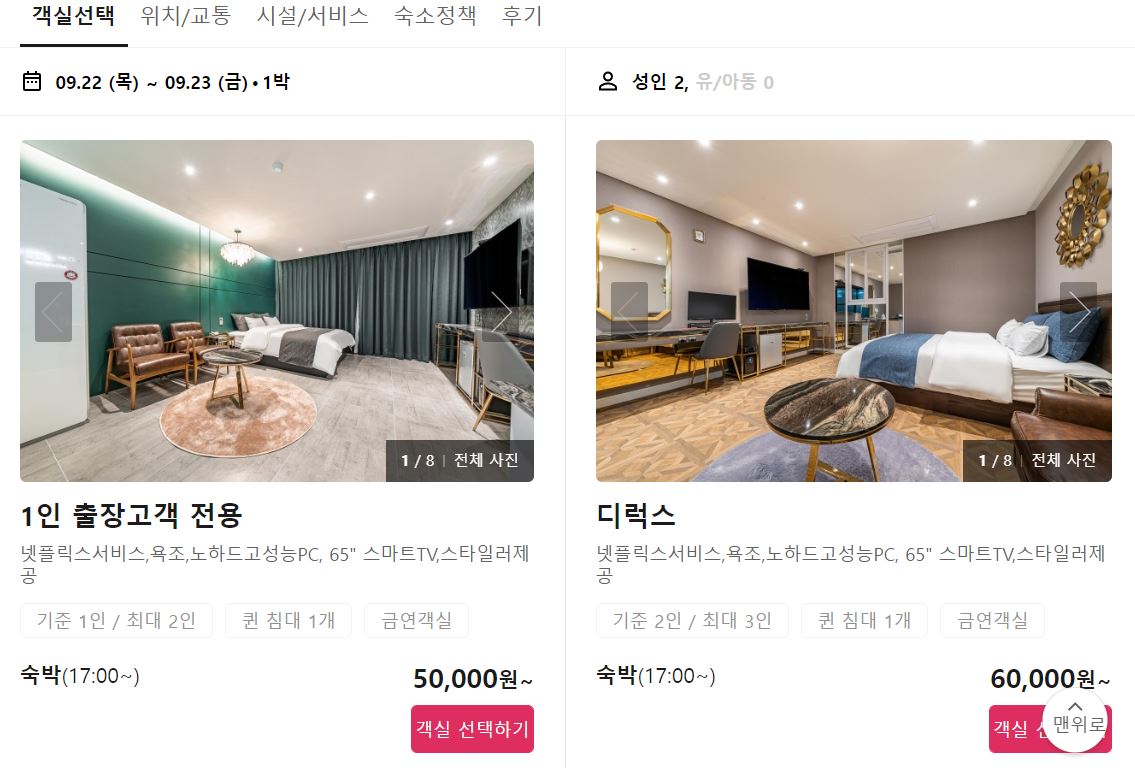Click 객실 선택하기 for 50,000원 room
This screenshot has height=768, width=1135.
tap(473, 729)
